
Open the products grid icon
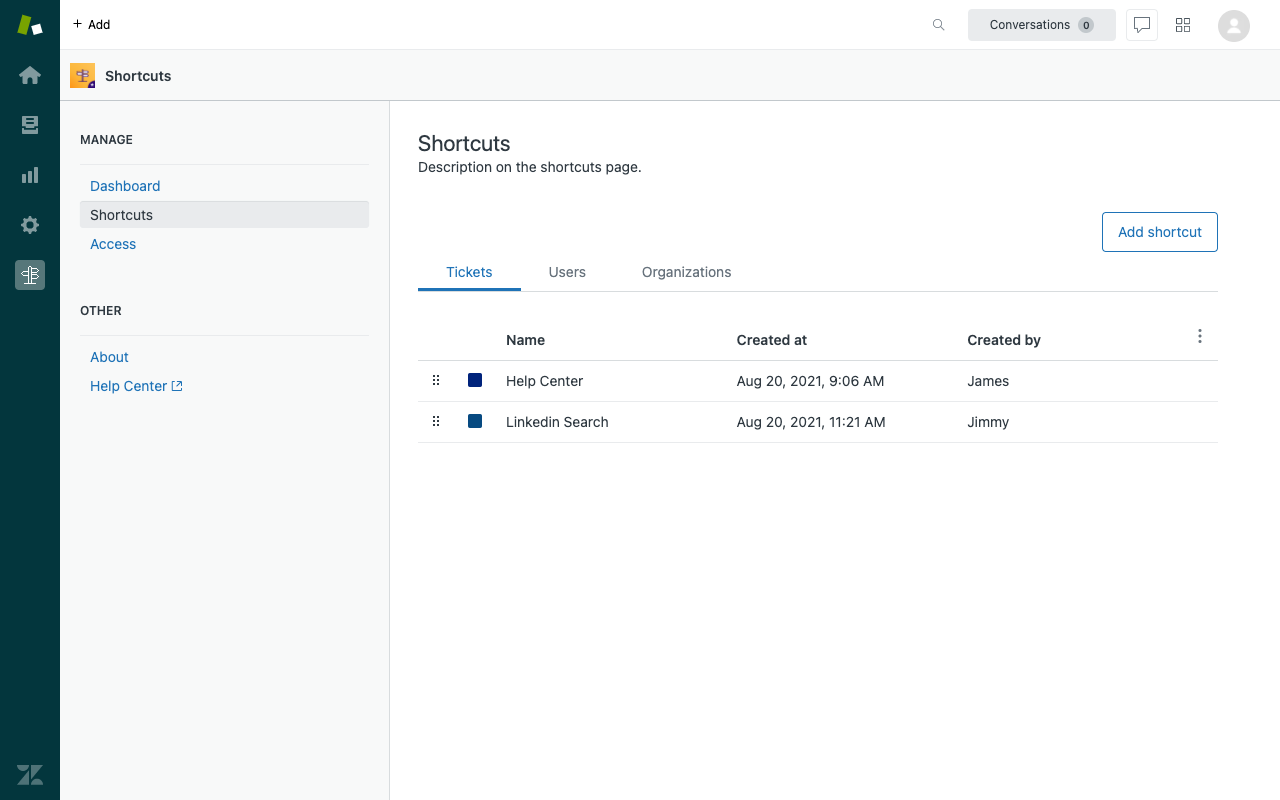pos(1183,25)
